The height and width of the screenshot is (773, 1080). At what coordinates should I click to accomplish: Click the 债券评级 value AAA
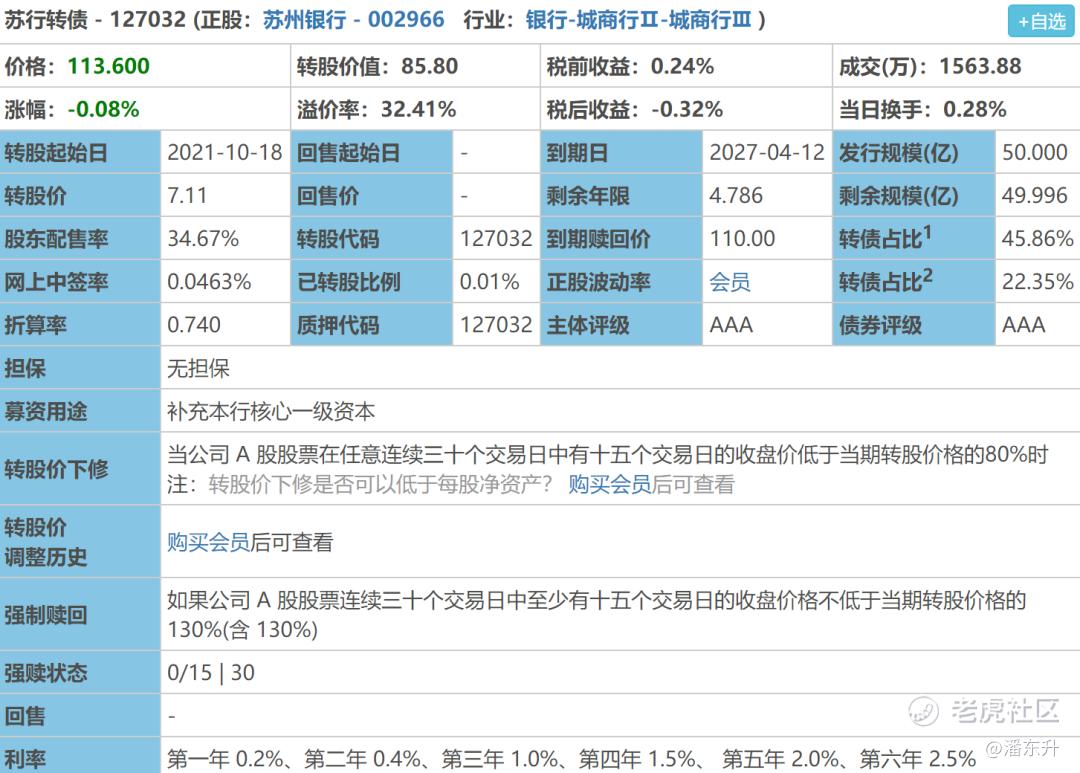coord(1024,324)
